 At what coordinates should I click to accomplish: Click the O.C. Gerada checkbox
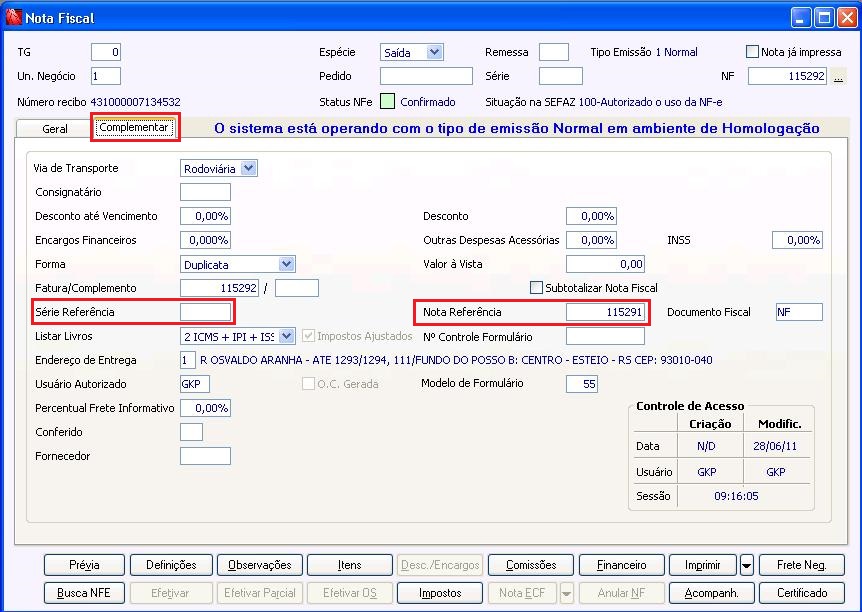click(x=308, y=384)
